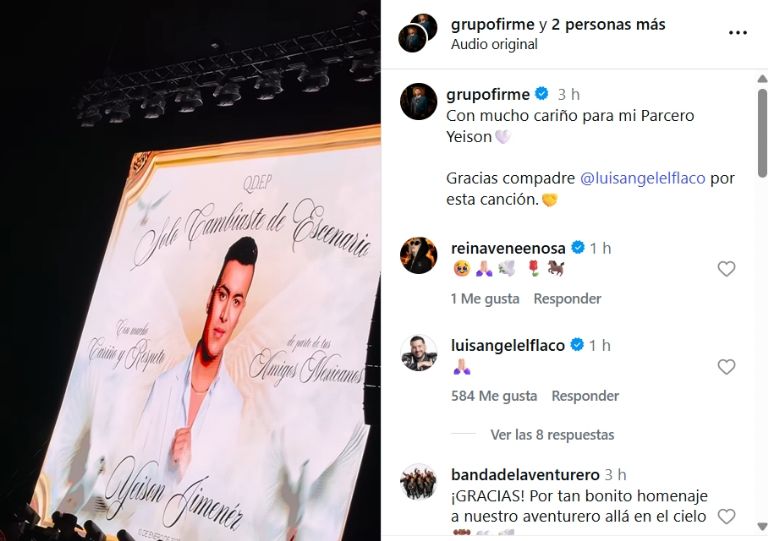Like bandadelaventurero's comment with the heart
The width and height of the screenshot is (768, 541).
726,517
